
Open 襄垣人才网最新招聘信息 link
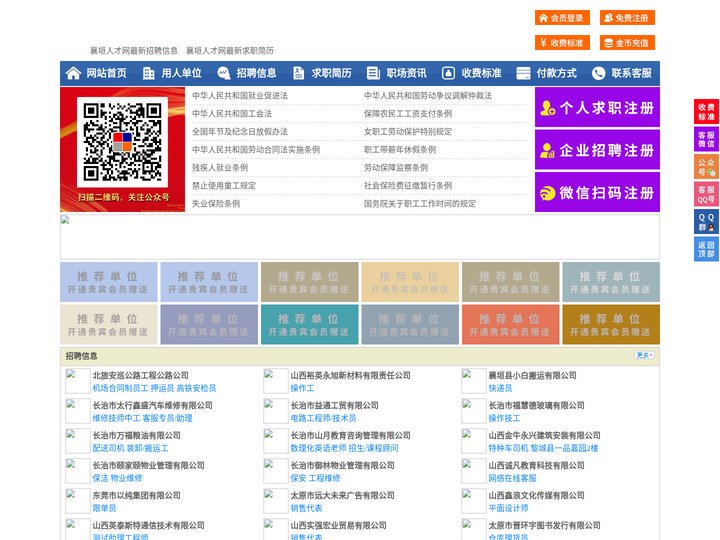point(134,51)
